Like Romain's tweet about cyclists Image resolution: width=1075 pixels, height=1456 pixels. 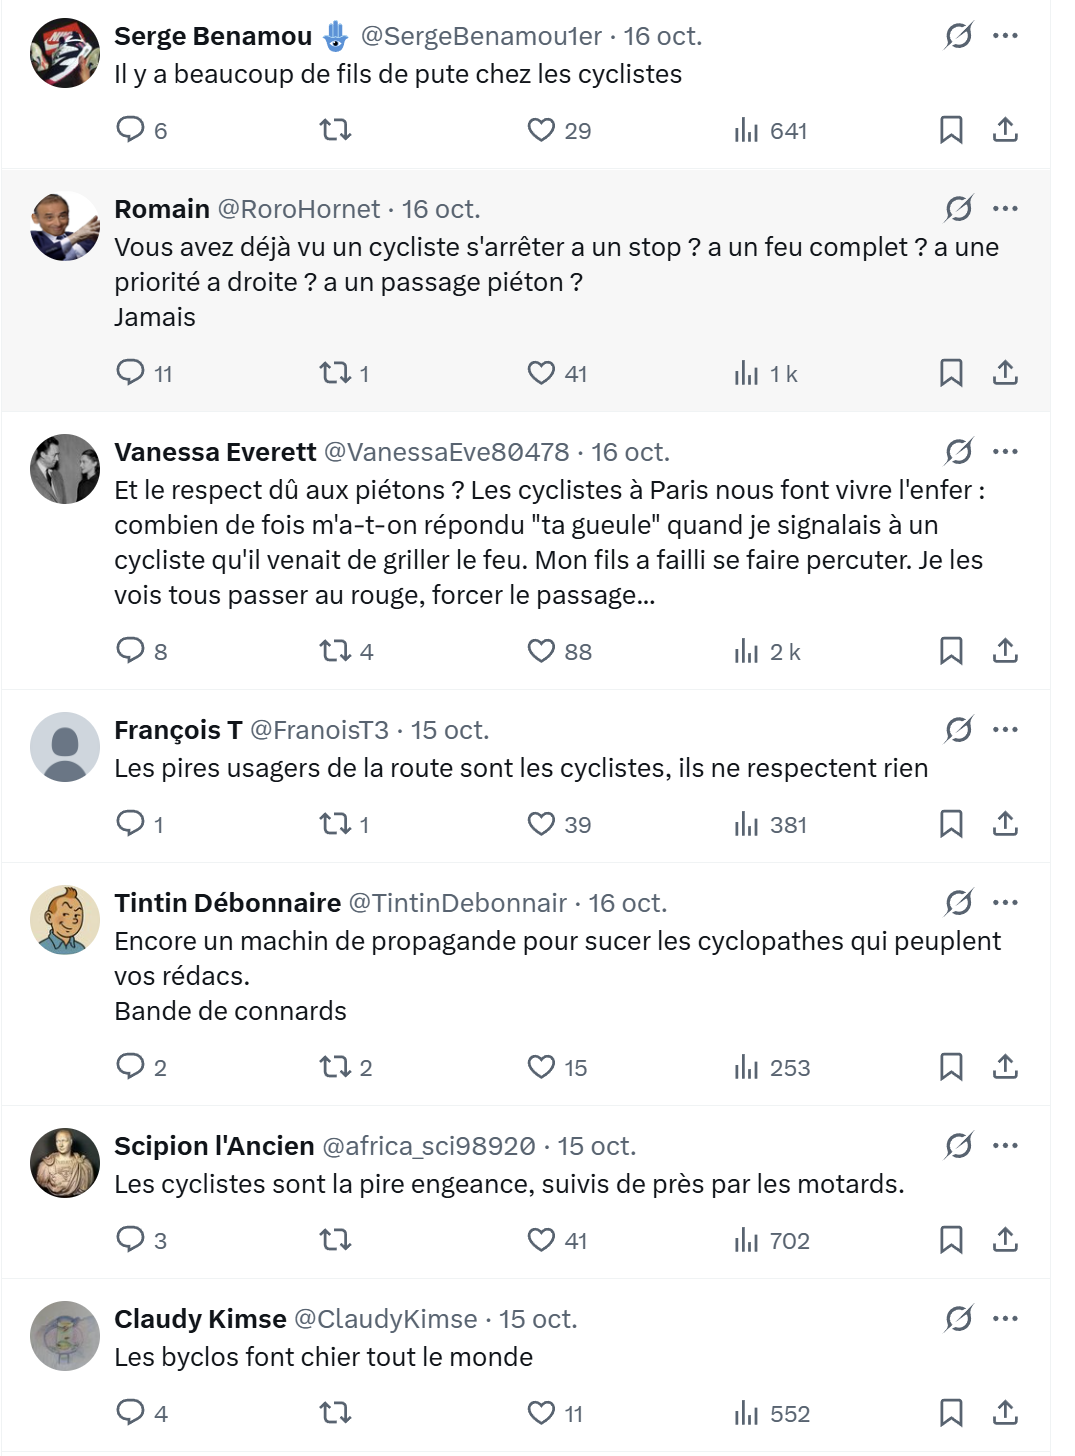coord(541,373)
